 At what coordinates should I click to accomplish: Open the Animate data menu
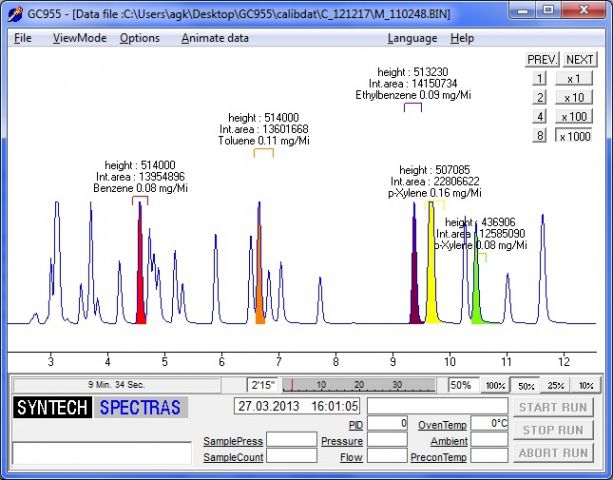point(215,38)
